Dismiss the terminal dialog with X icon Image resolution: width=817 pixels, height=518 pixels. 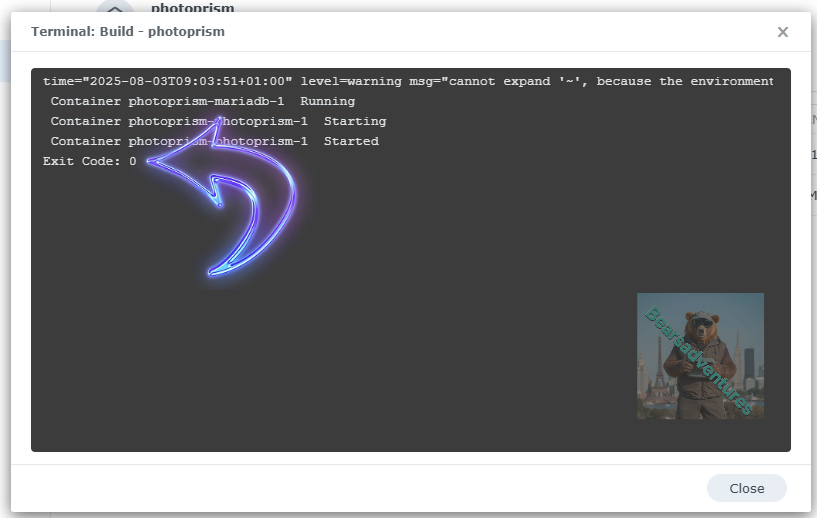tap(782, 32)
